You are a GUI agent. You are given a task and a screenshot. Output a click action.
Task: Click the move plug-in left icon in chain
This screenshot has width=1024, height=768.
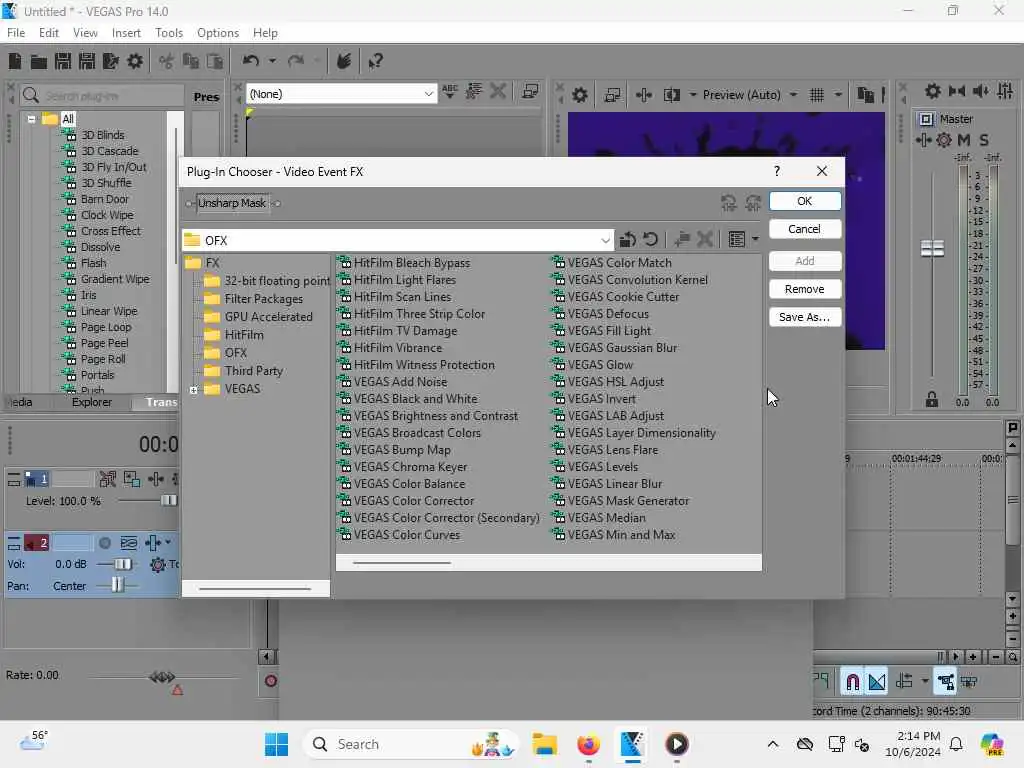(729, 203)
